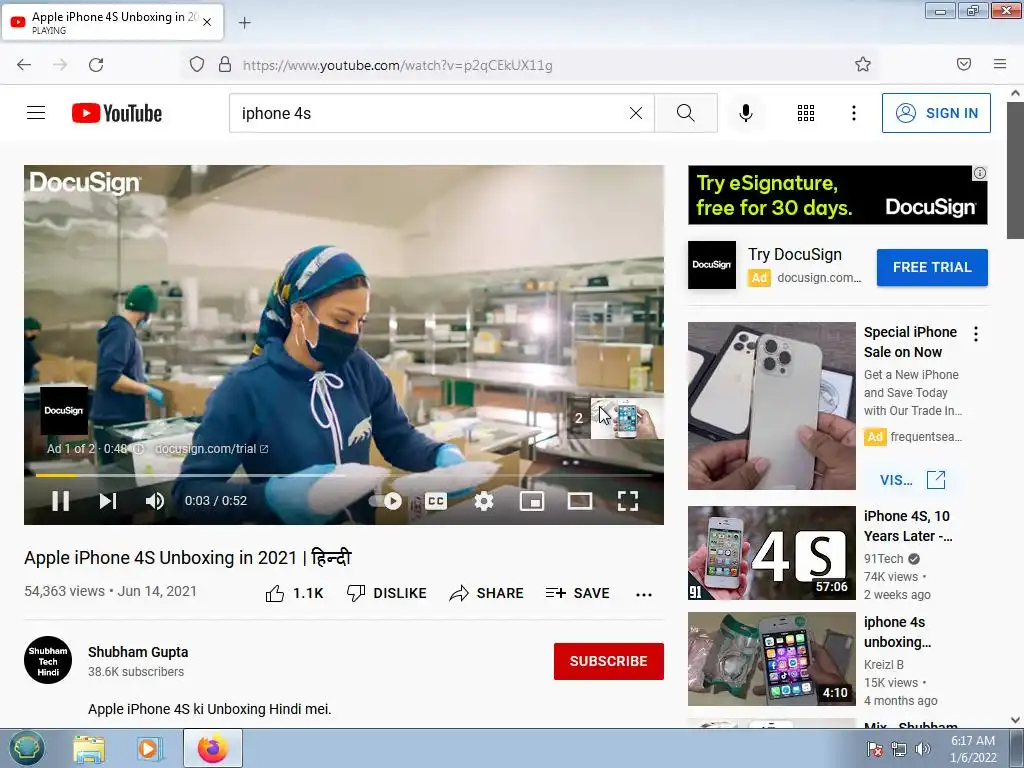Screen dimensions: 1024x768
Task: Open the system volume tray icon
Action: point(923,749)
